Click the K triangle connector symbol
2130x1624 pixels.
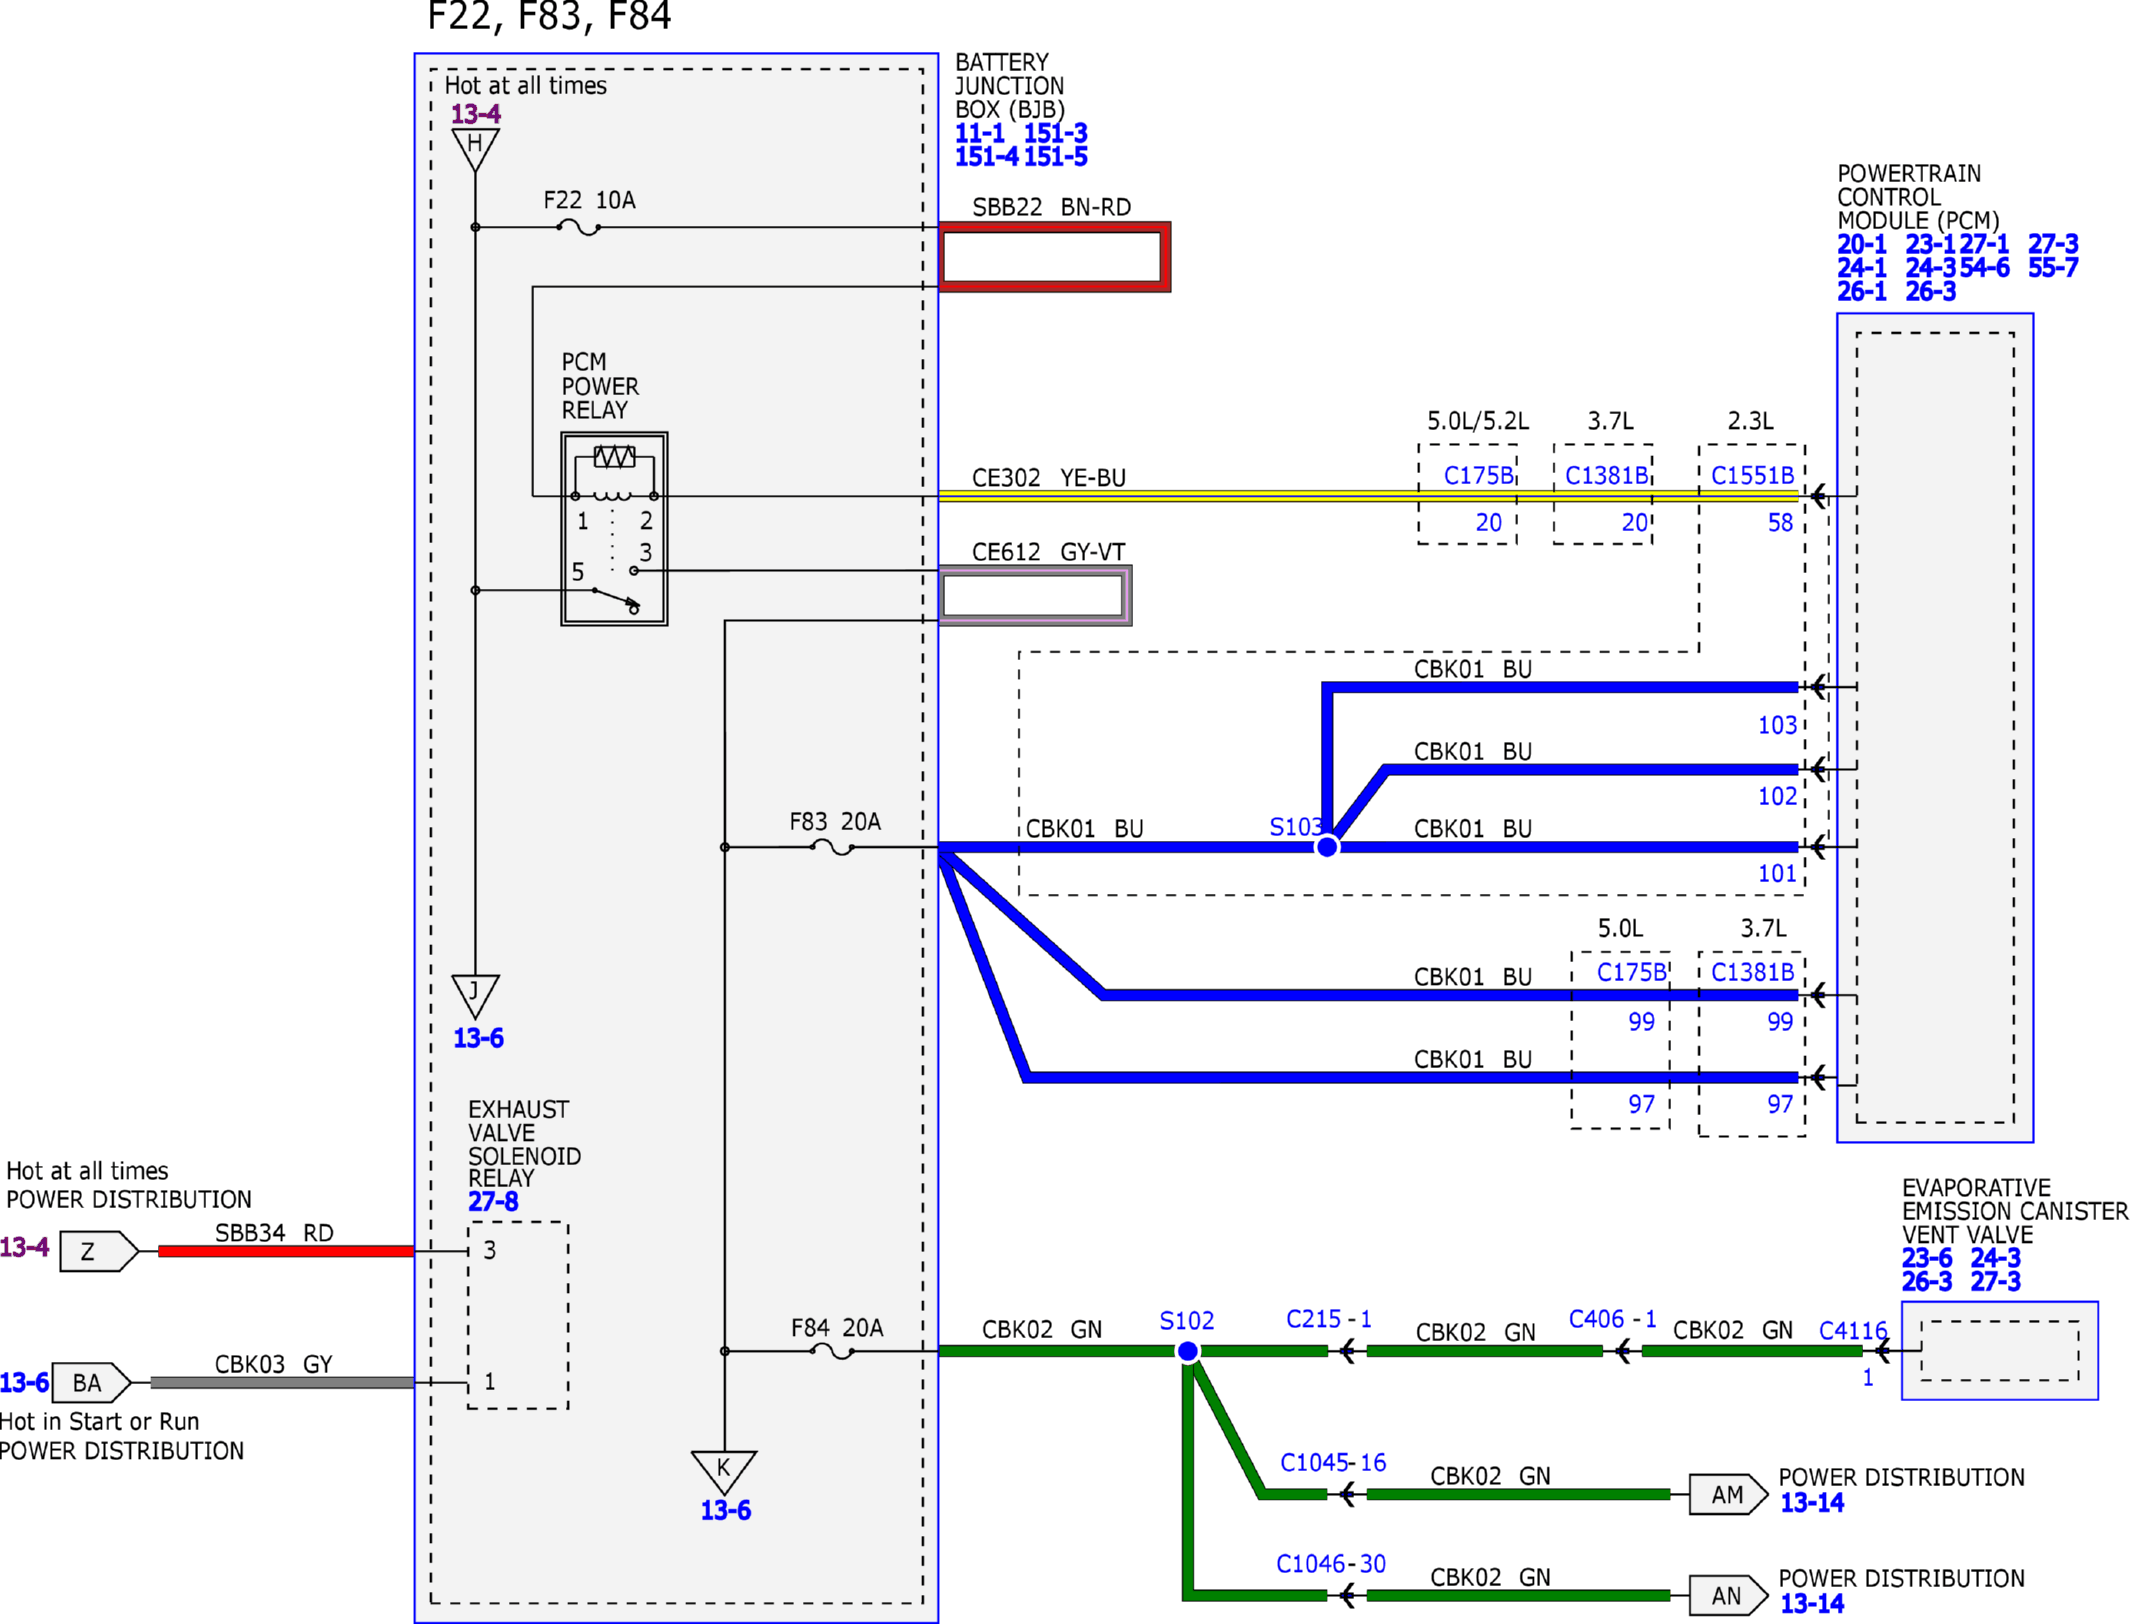[x=724, y=1472]
